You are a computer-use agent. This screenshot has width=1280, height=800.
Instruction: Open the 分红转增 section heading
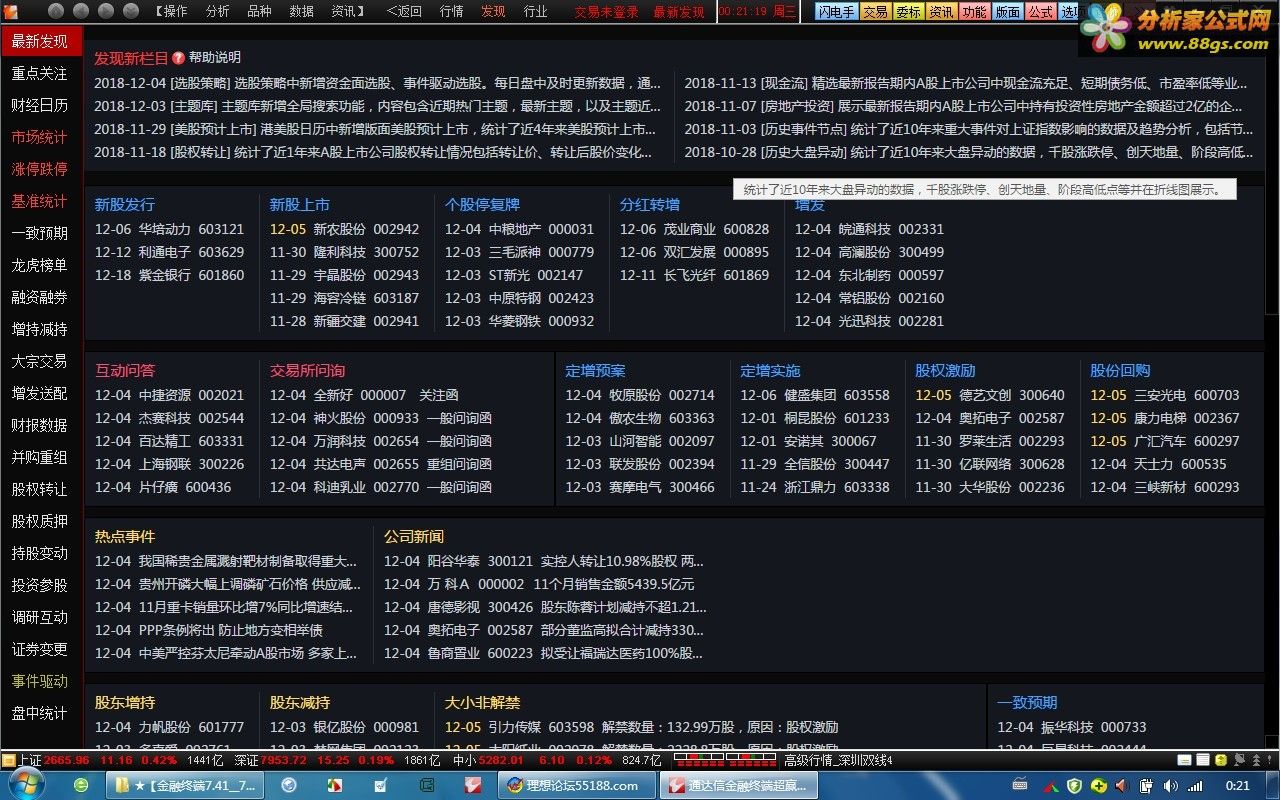tap(650, 205)
